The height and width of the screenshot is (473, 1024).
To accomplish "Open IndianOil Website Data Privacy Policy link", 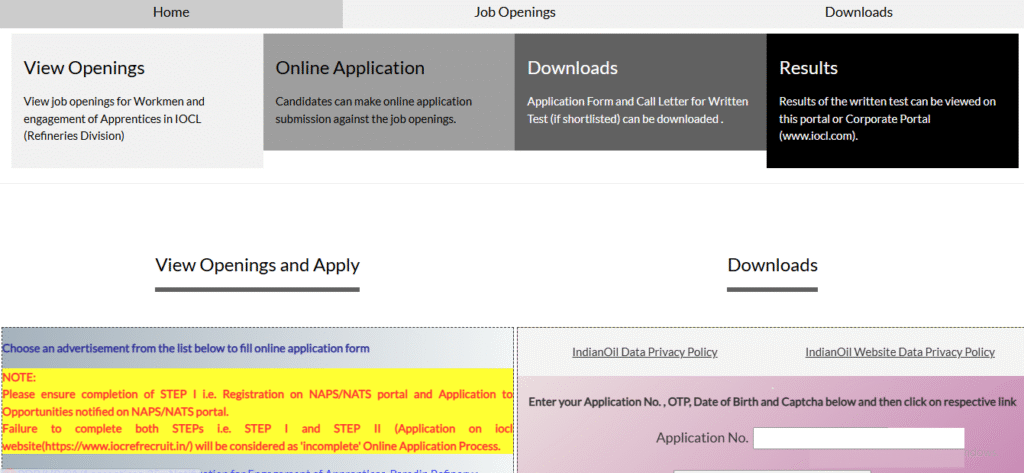I will 899,352.
